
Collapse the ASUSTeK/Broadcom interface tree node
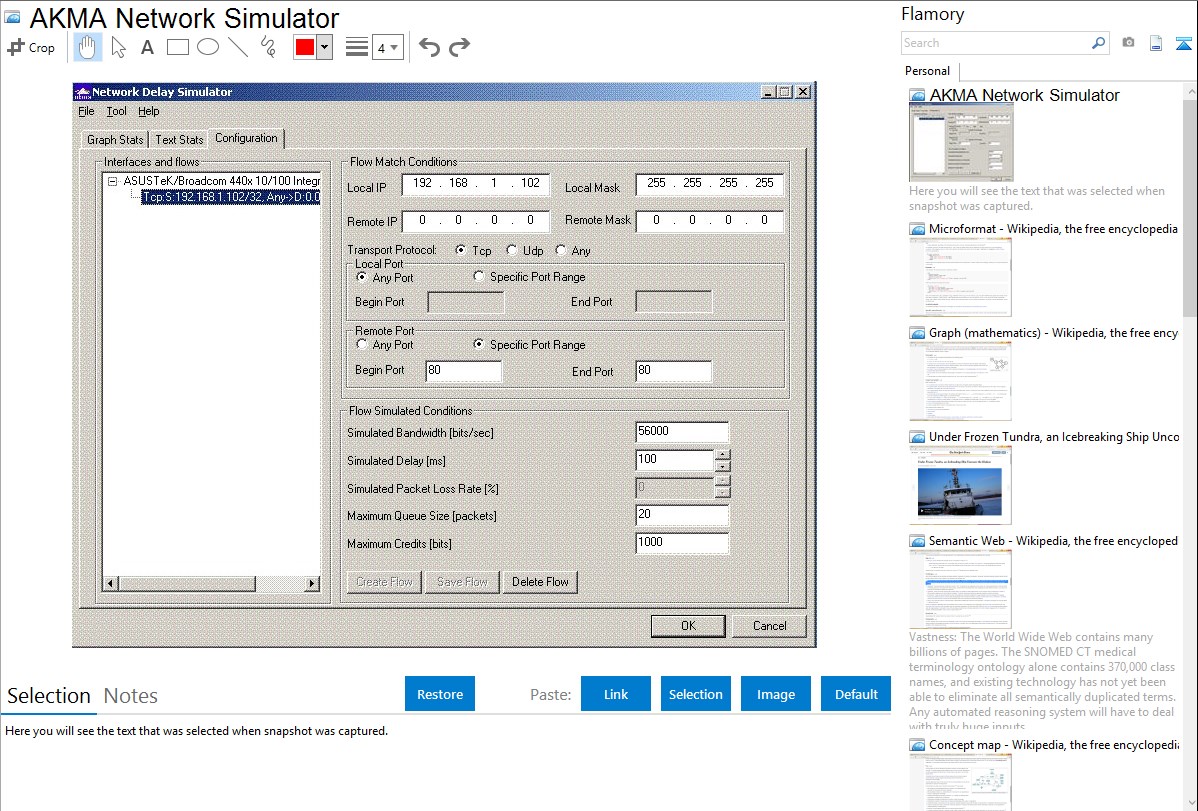tap(114, 182)
